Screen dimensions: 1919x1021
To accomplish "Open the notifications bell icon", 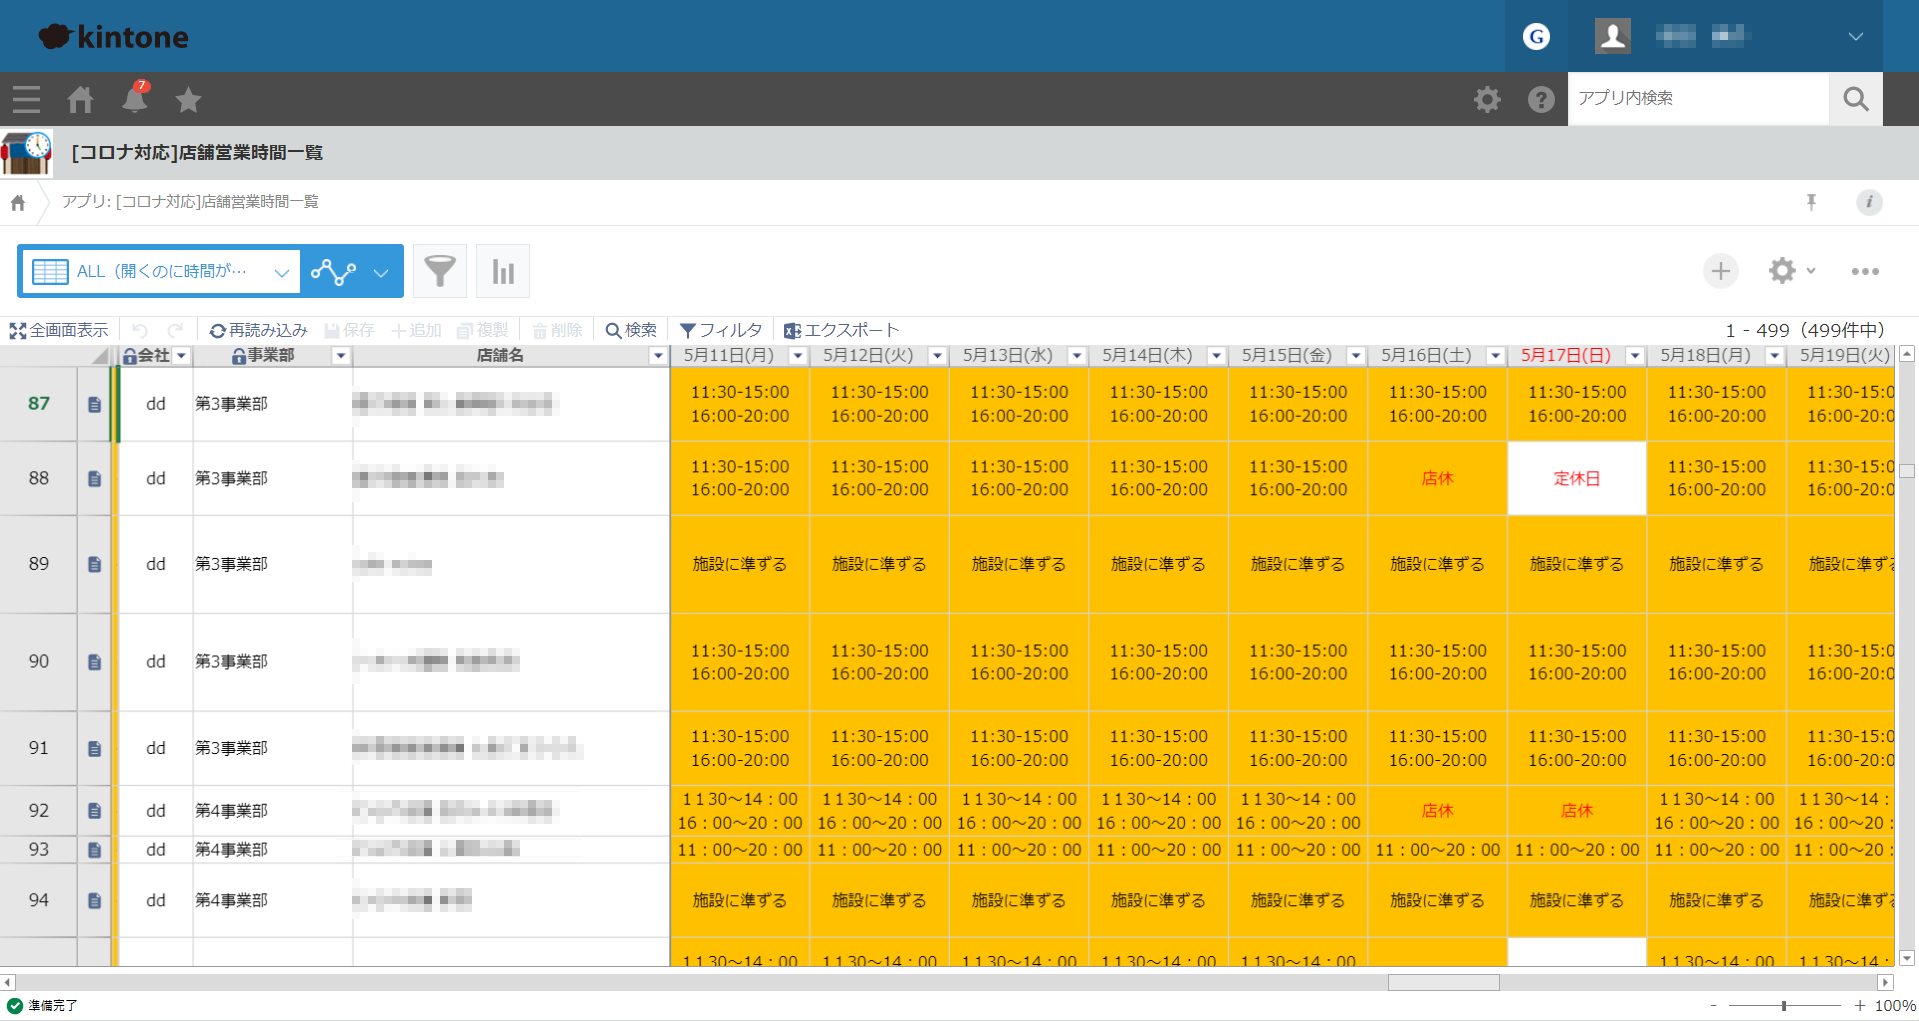I will [x=134, y=99].
